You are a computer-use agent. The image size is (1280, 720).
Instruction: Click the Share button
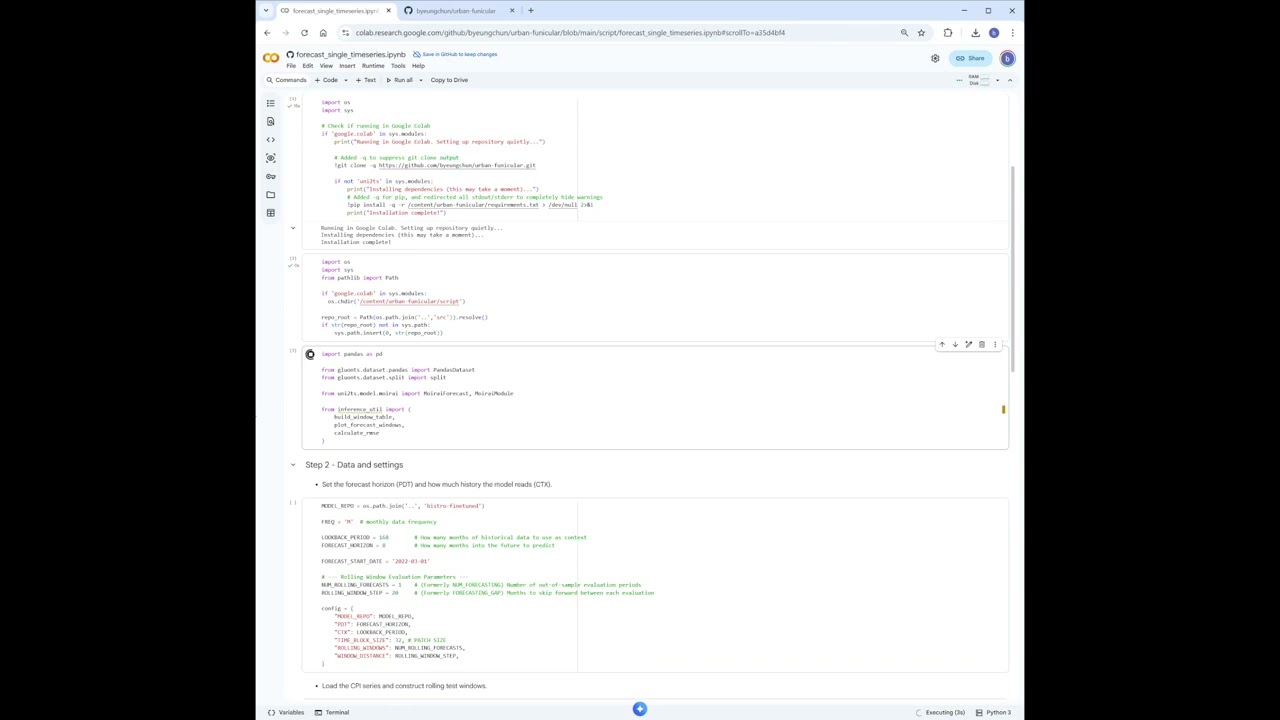pyautogui.click(x=970, y=58)
